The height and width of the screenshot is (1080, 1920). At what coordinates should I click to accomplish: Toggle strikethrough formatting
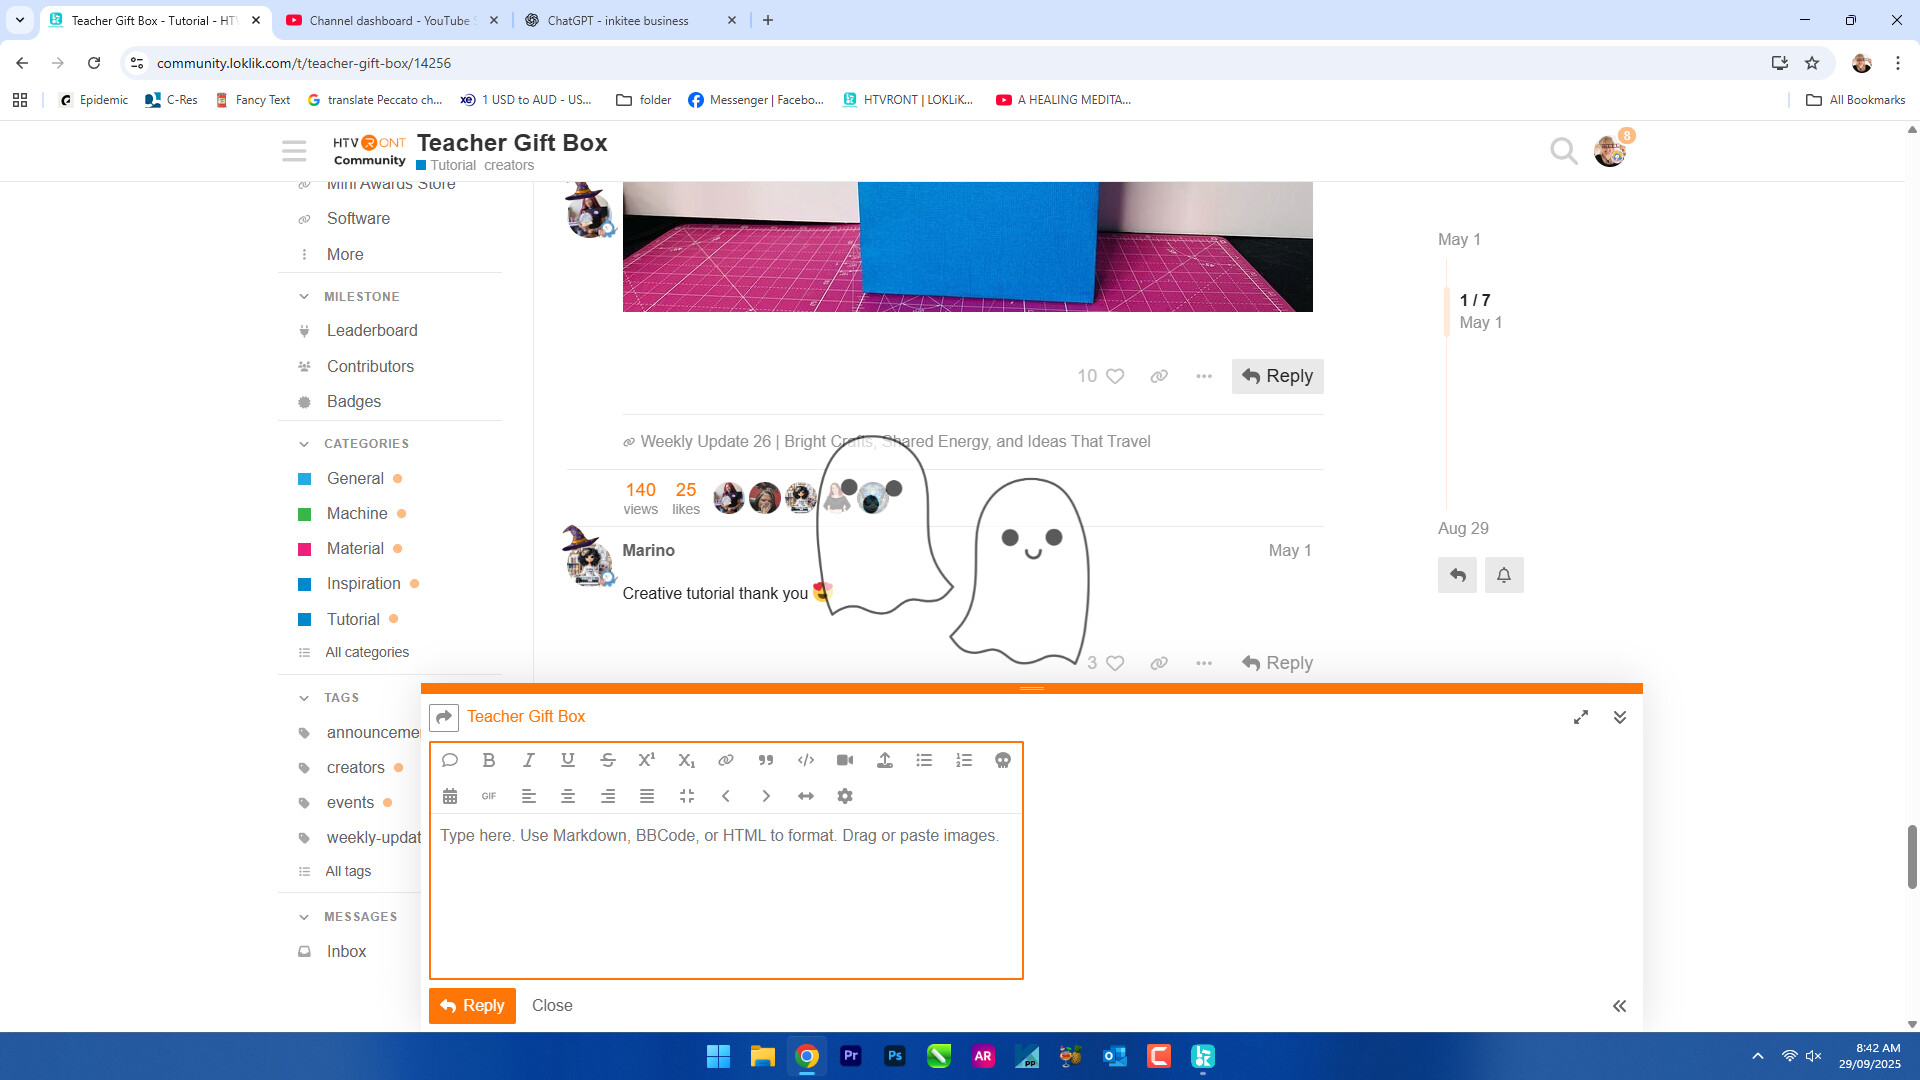tap(607, 760)
